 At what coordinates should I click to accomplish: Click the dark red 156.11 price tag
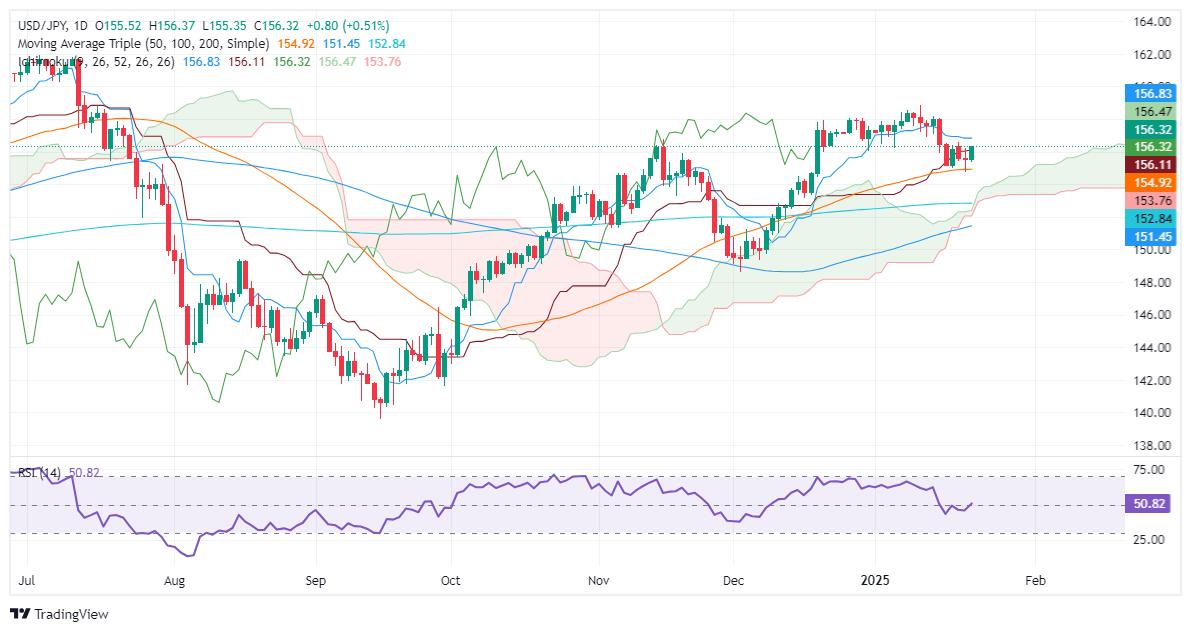(1152, 165)
